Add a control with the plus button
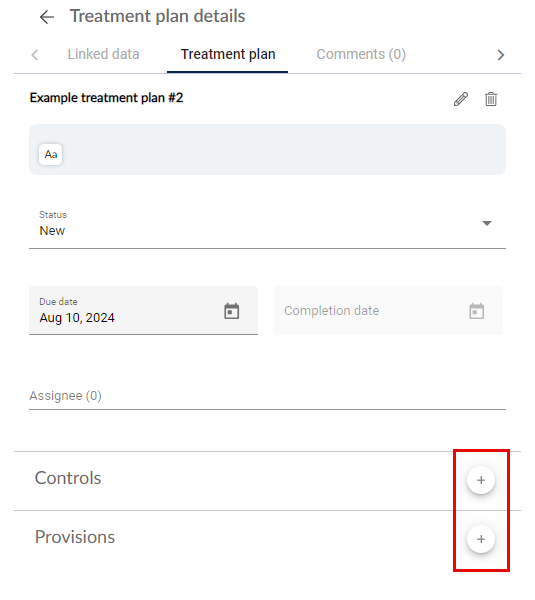The width and height of the screenshot is (535, 600). coord(481,480)
